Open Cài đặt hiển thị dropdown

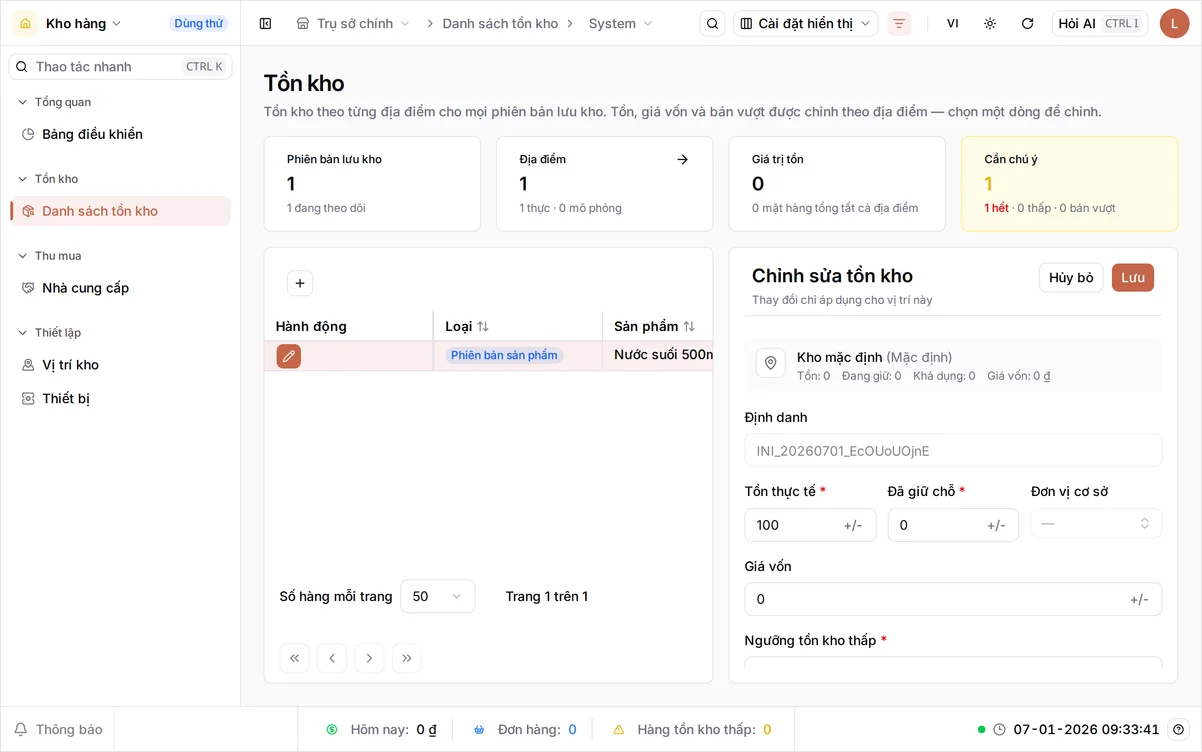[x=805, y=23]
